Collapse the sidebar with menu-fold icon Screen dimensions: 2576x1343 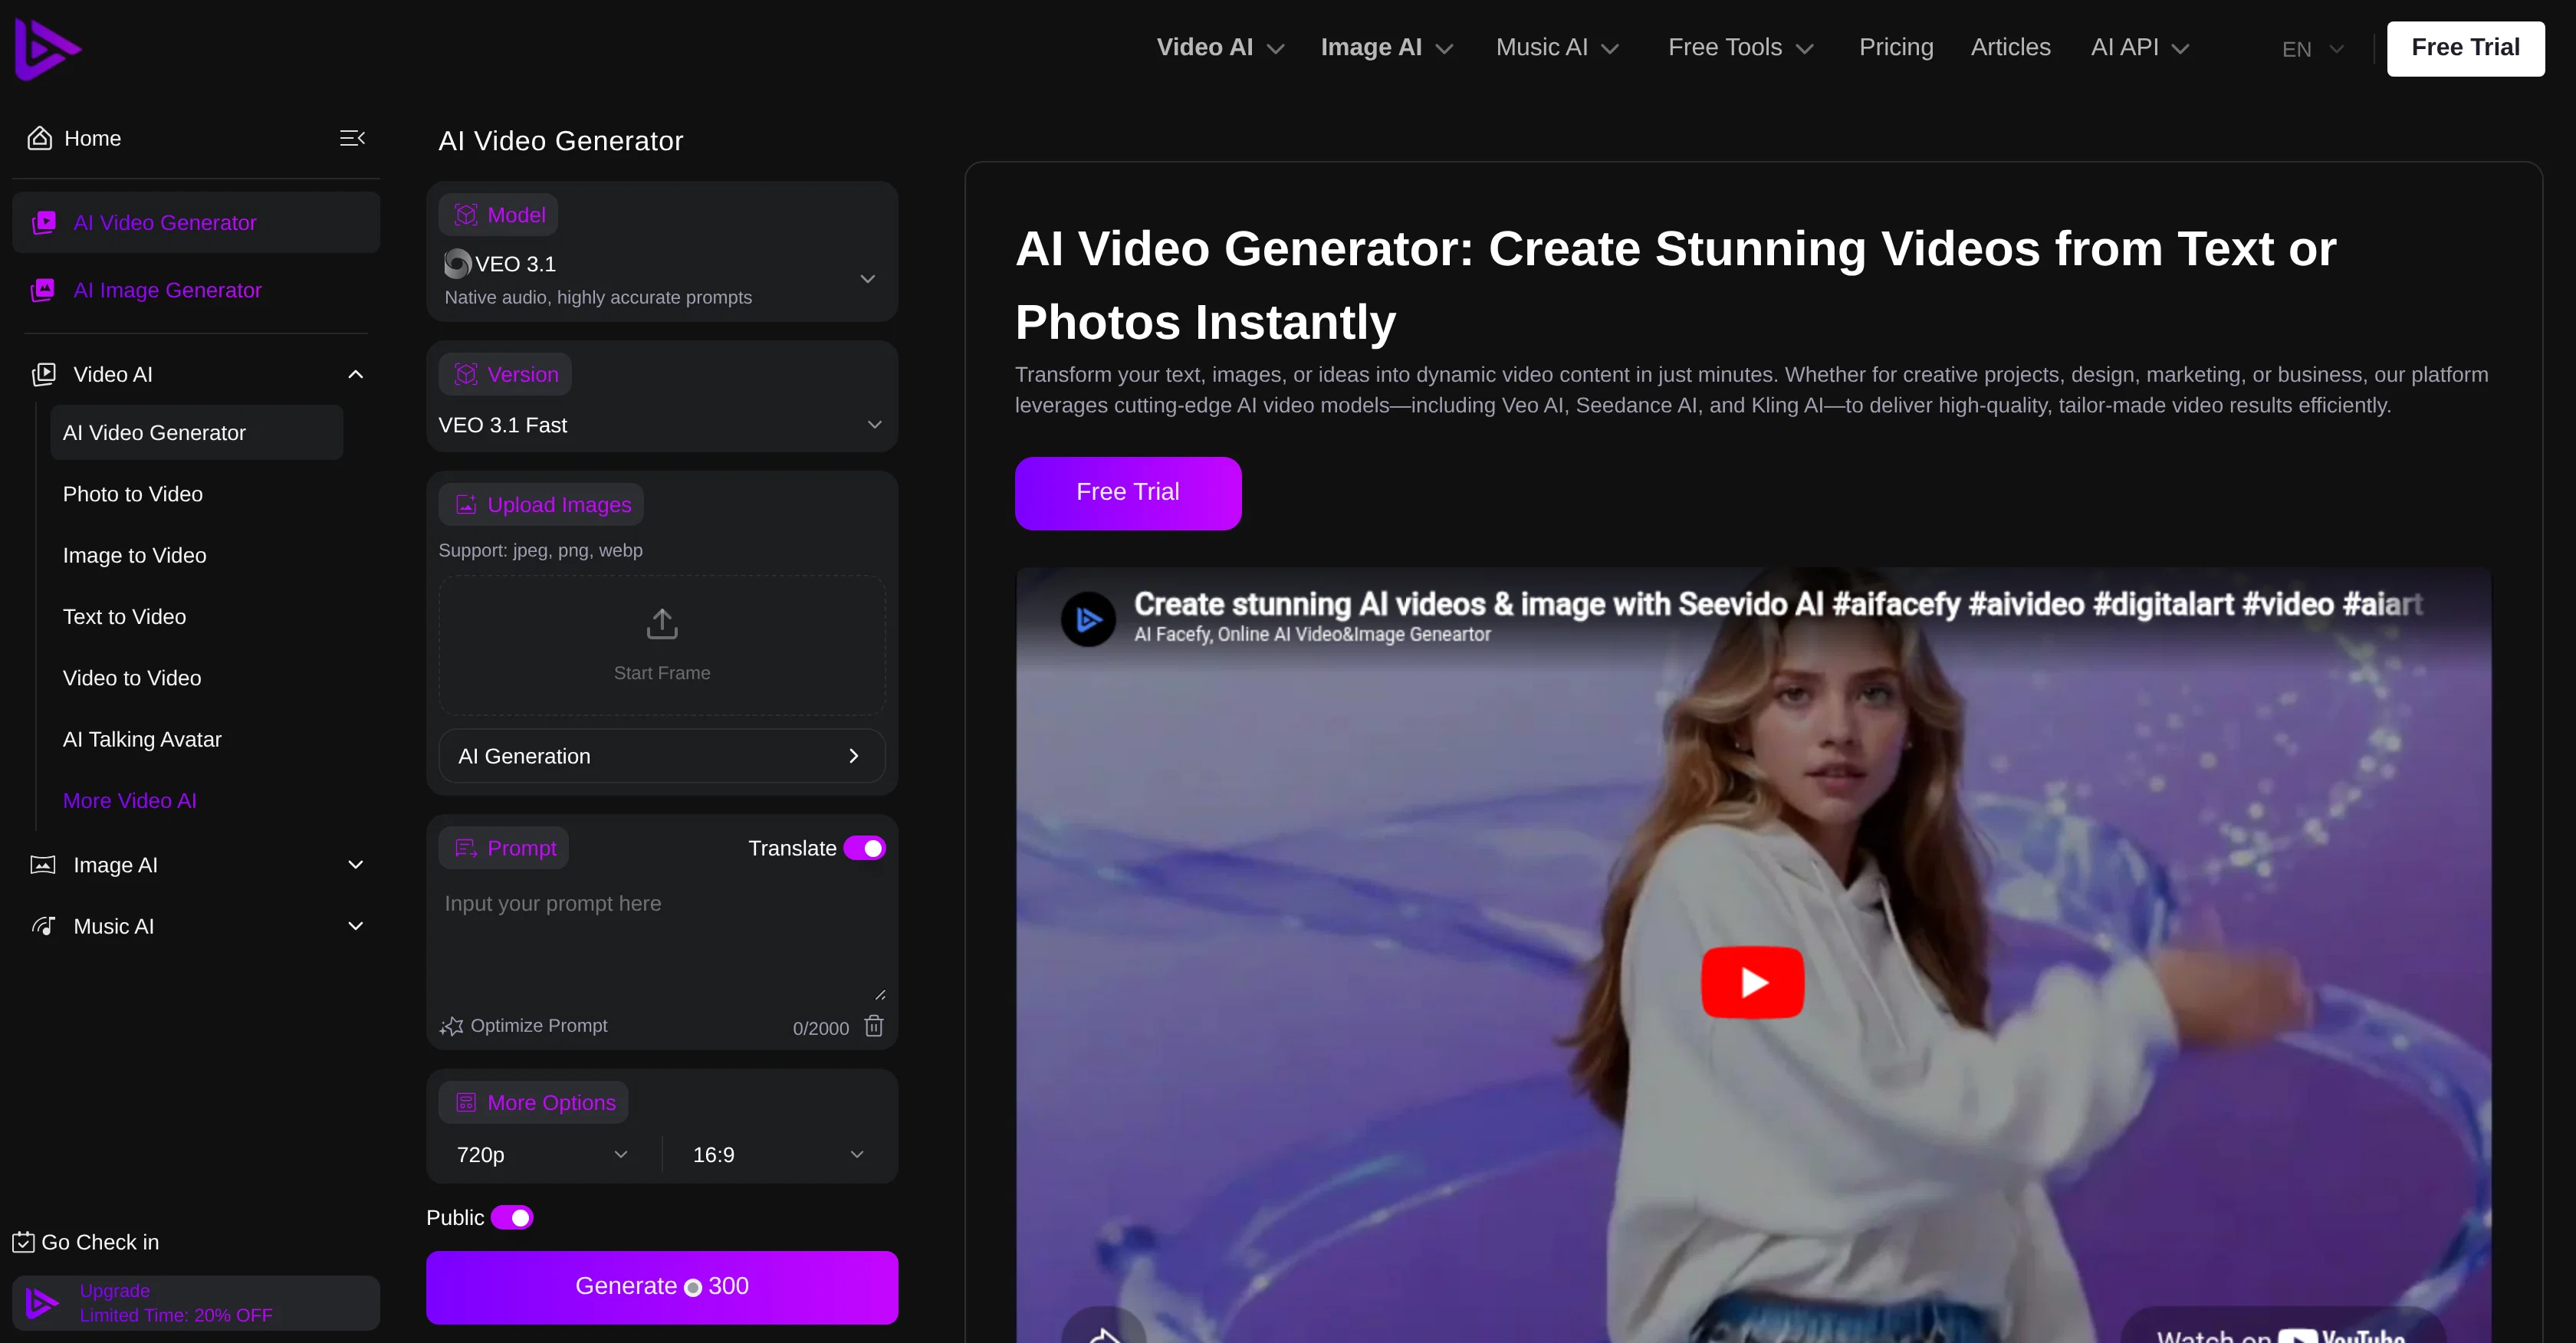tap(352, 138)
